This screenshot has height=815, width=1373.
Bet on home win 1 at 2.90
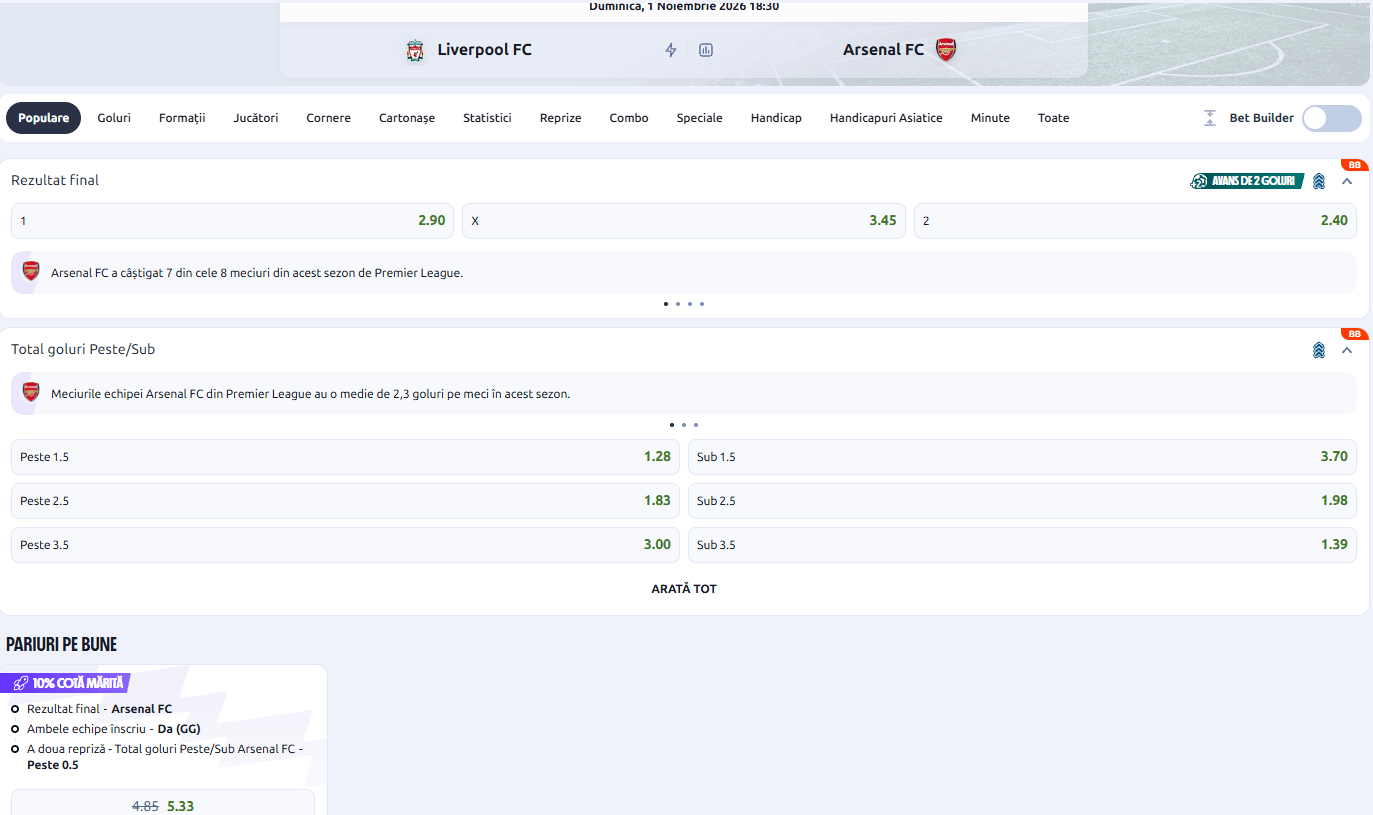click(232, 221)
